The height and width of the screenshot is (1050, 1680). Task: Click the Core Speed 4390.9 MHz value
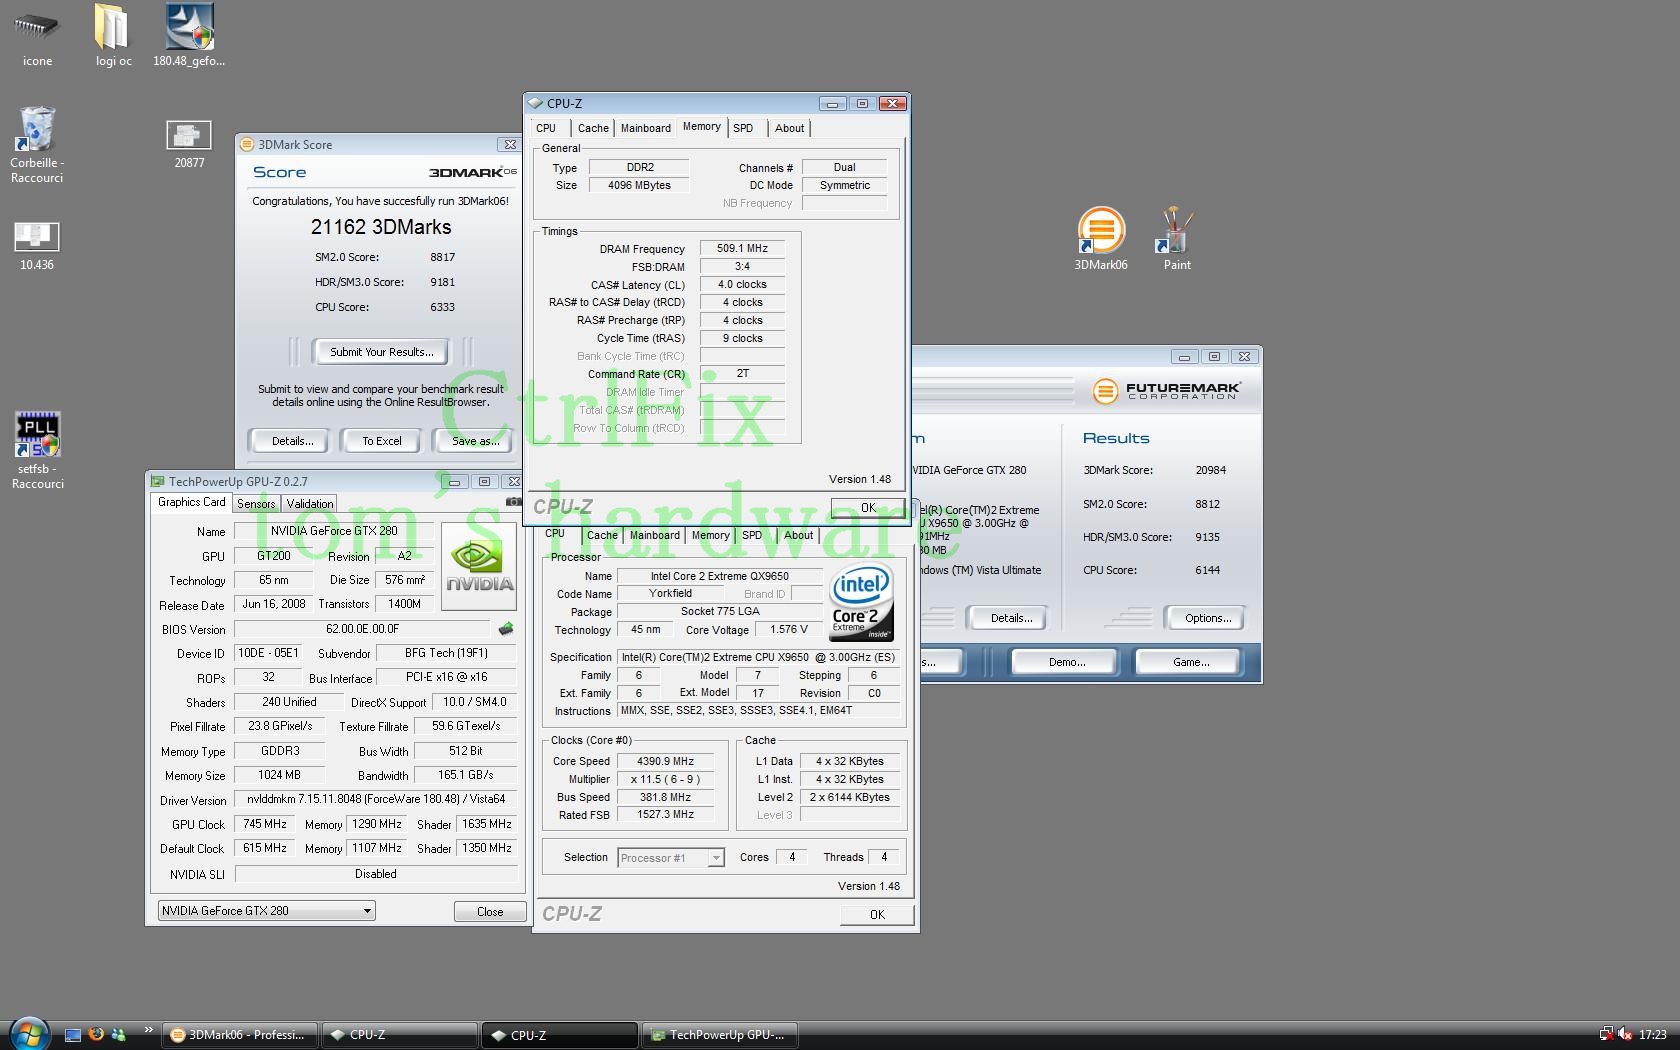(665, 761)
